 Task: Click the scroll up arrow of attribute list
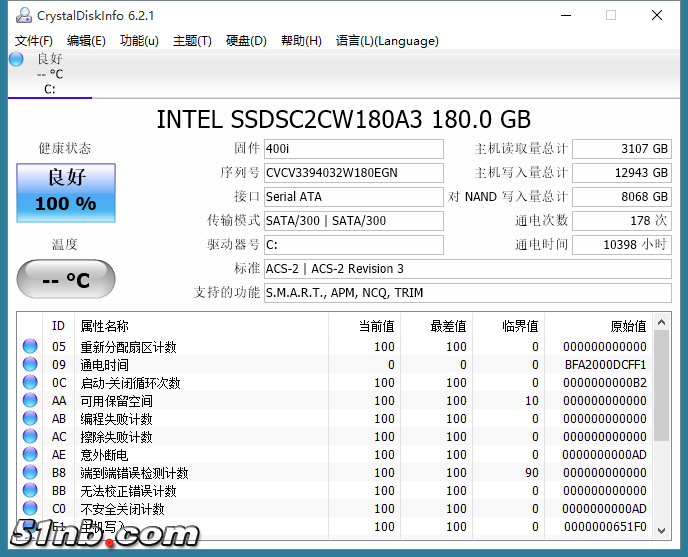point(662,323)
